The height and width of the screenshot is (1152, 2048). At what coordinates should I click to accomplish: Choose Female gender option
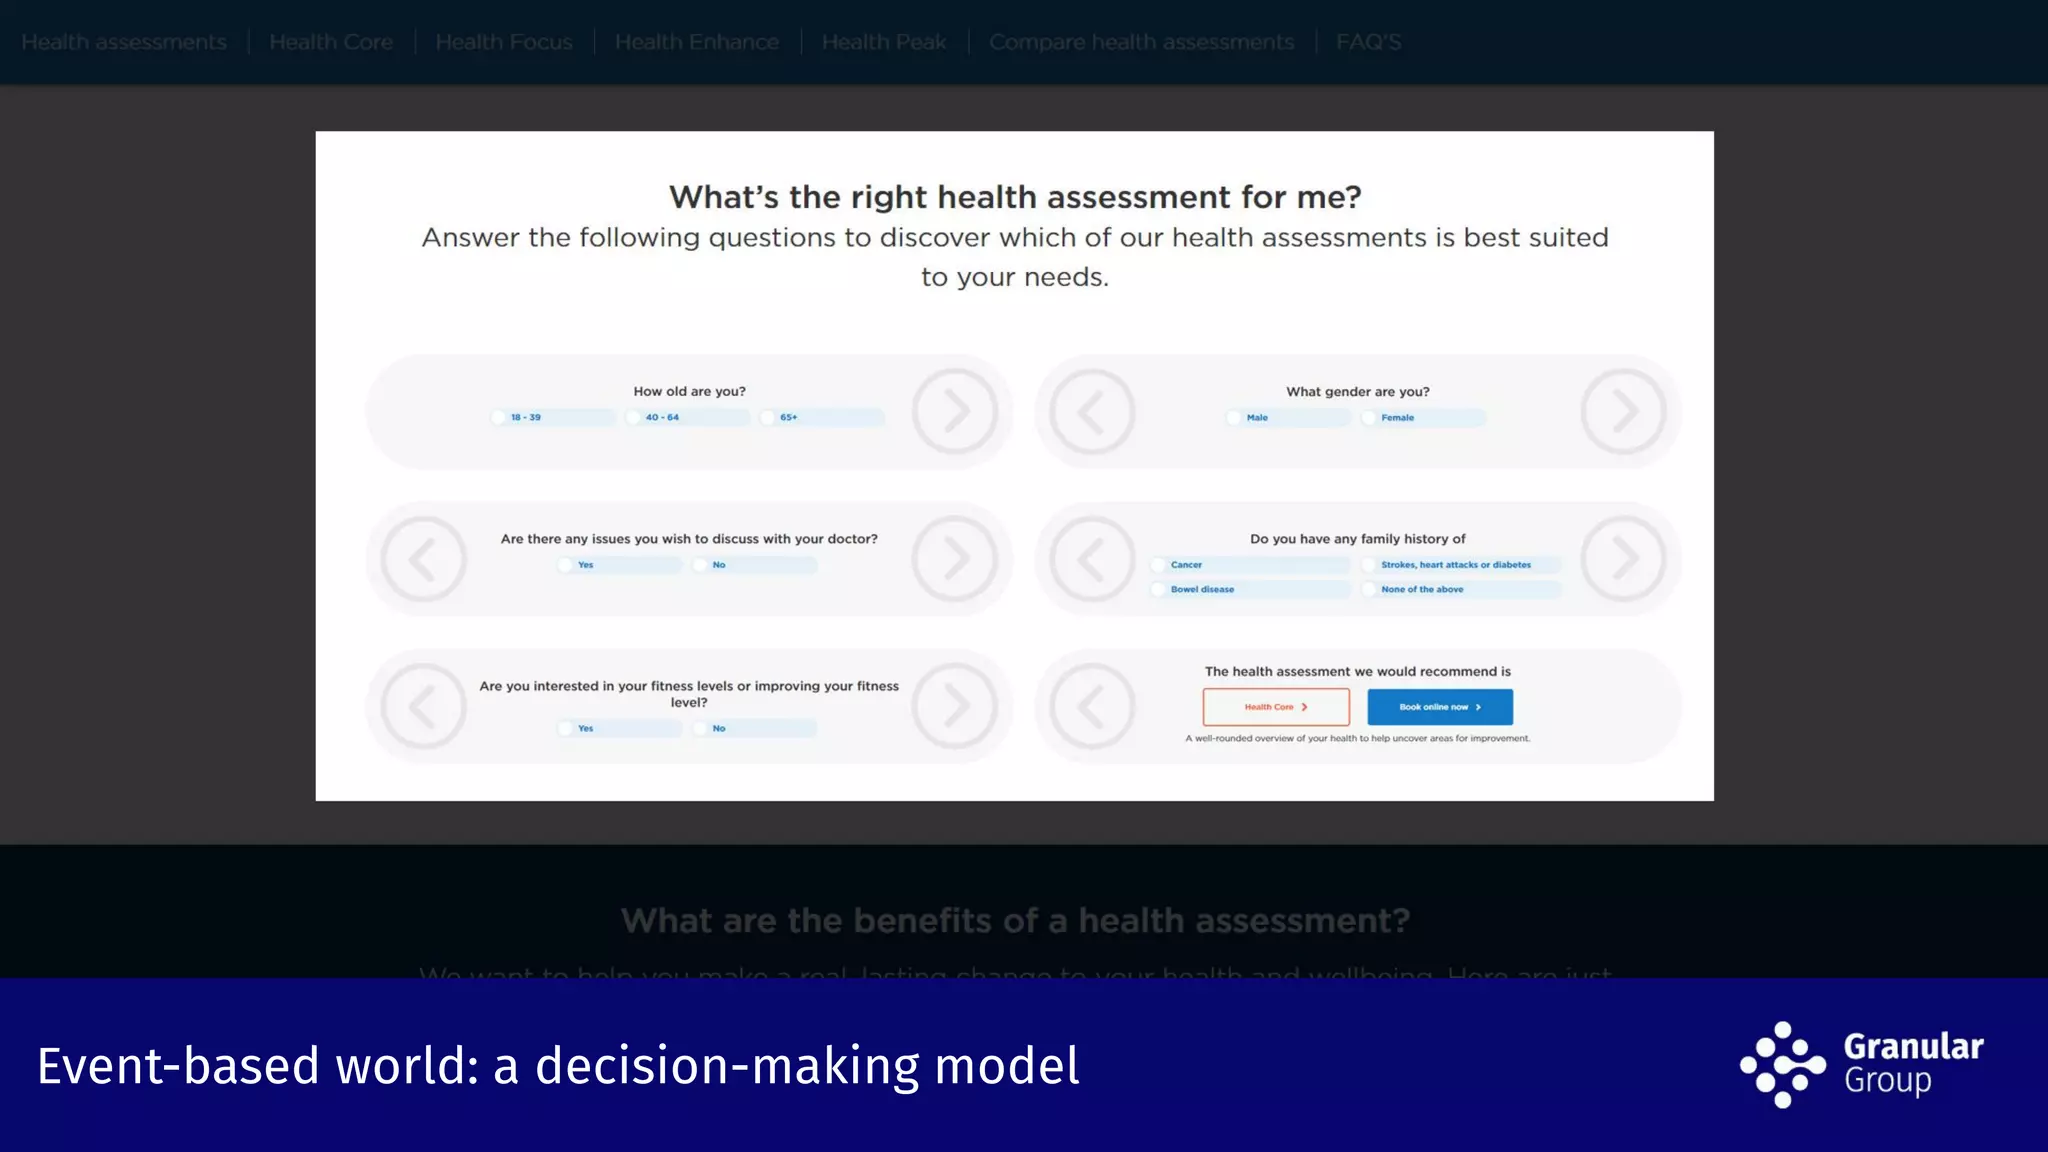1423,417
